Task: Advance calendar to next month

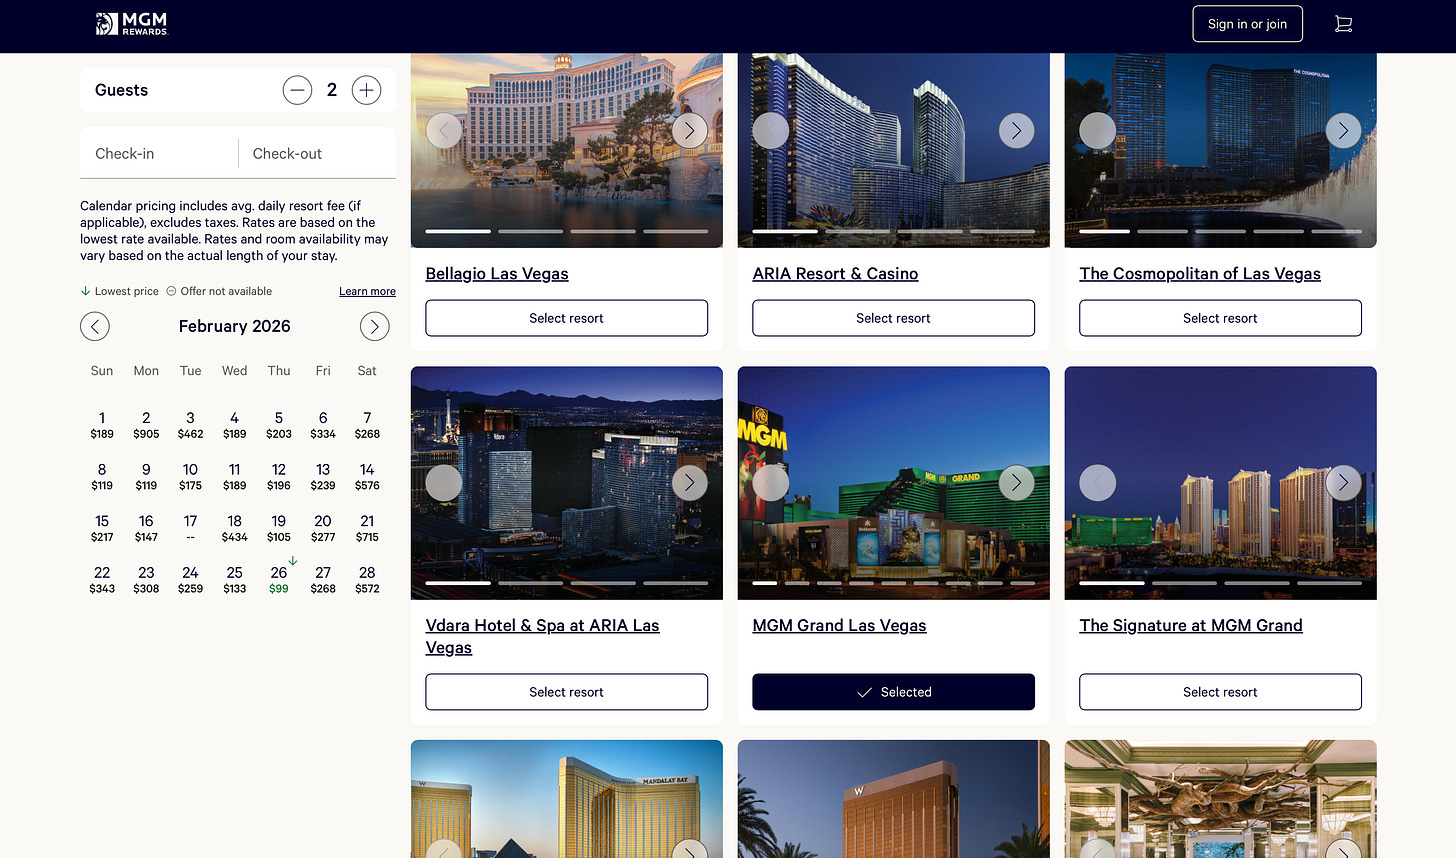Action: 374,326
